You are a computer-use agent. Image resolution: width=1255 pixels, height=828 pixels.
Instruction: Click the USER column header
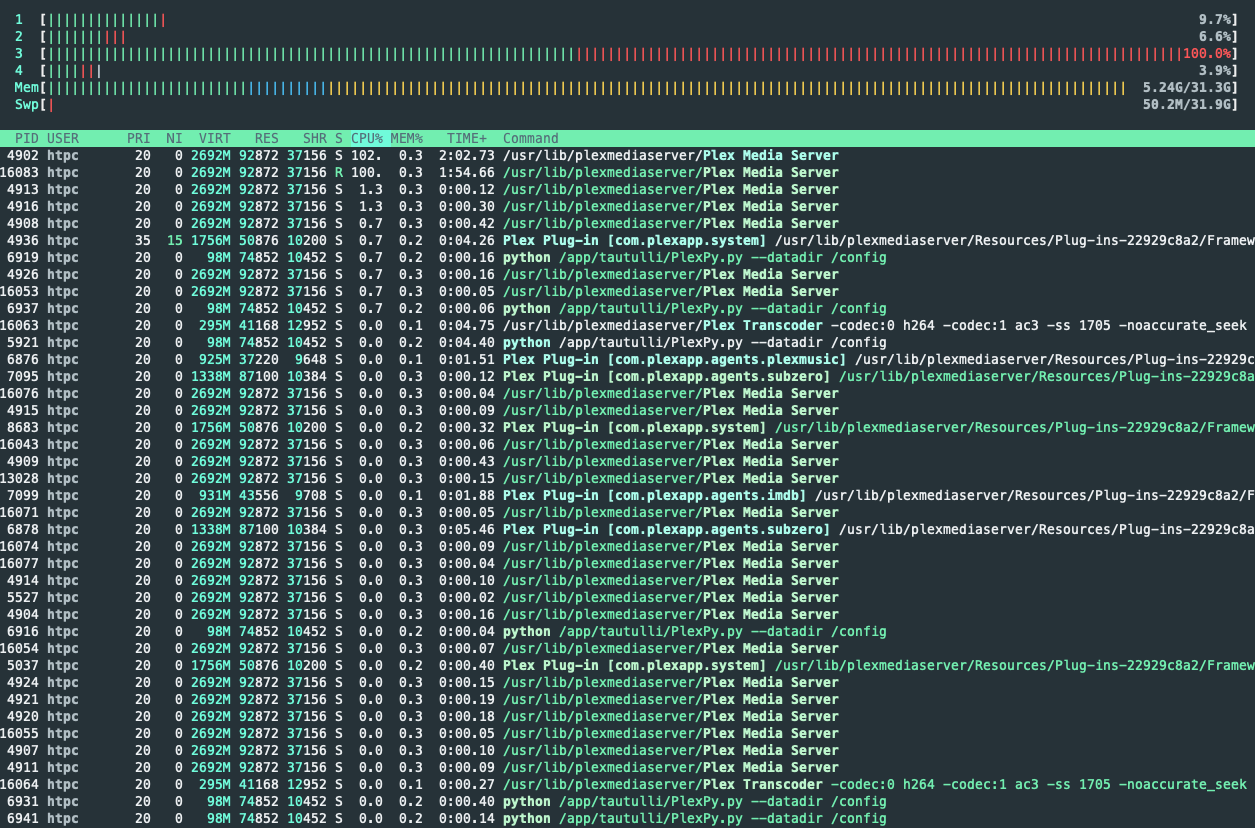(x=63, y=138)
